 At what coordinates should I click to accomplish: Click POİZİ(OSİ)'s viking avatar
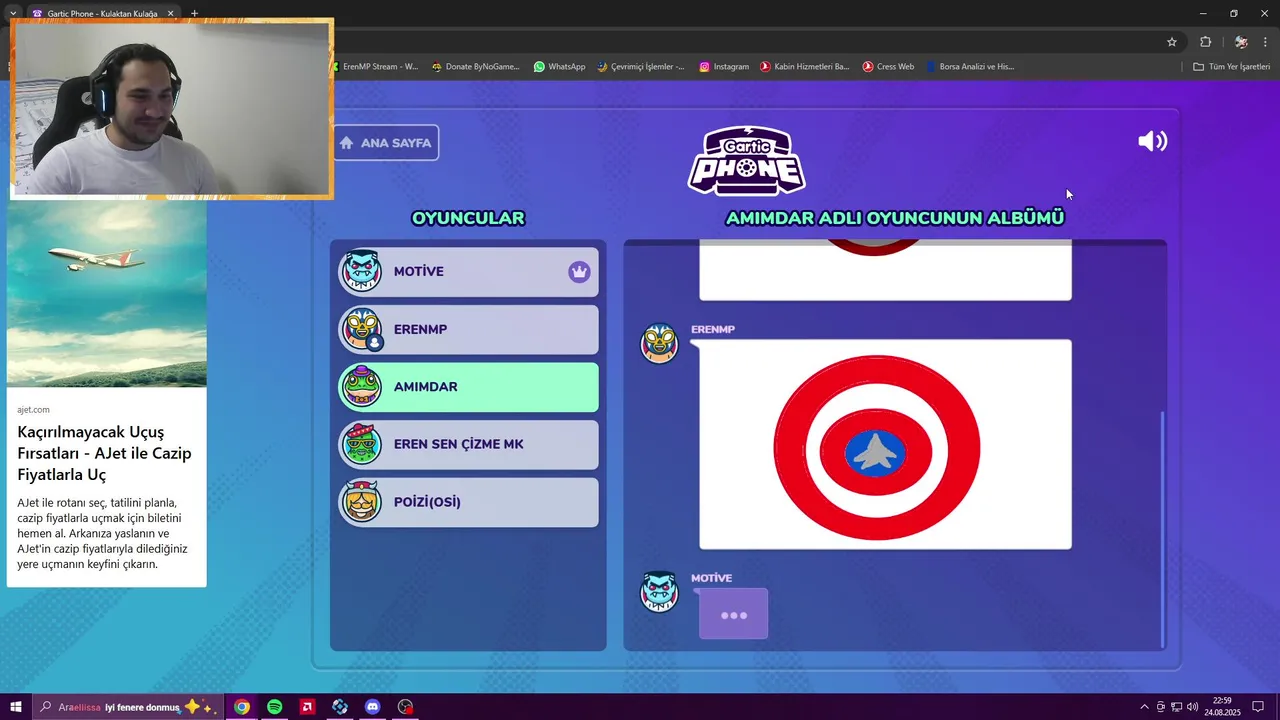pyautogui.click(x=361, y=502)
